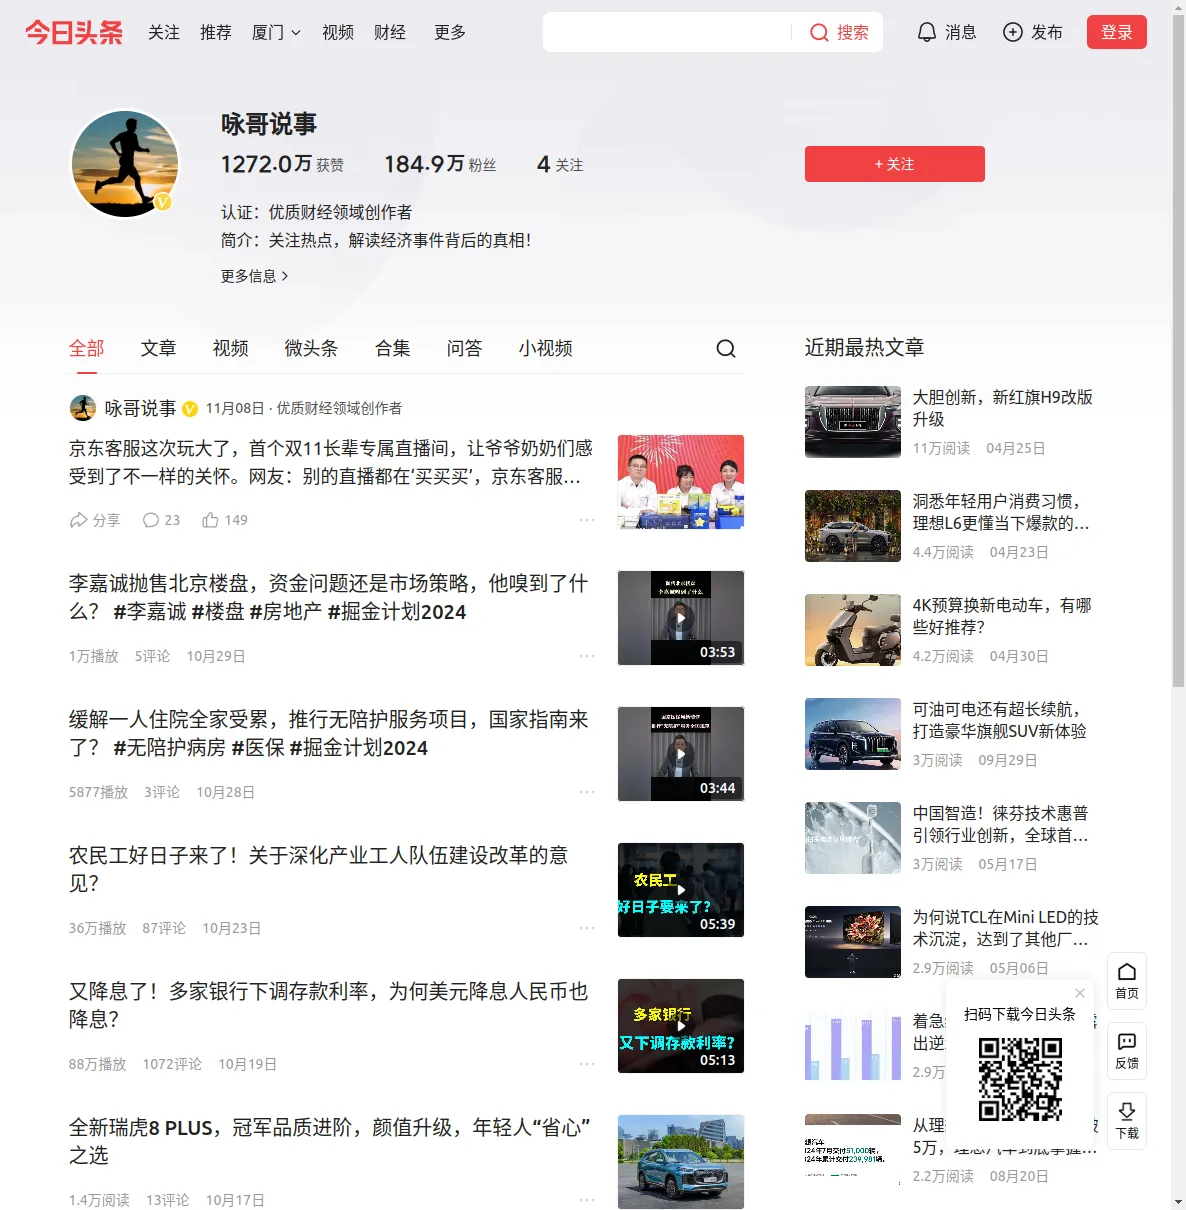Switch to the 小视频 tab
Viewport: 1186px width, 1210px height.
click(x=546, y=348)
